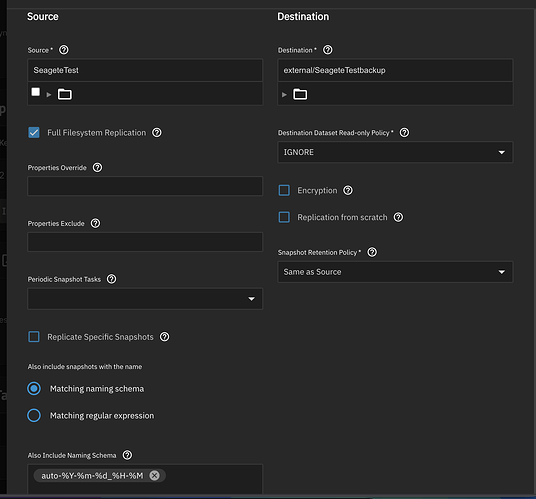Viewport: 536px width, 499px height.
Task: Enable Replication from scratch
Action: pos(284,217)
